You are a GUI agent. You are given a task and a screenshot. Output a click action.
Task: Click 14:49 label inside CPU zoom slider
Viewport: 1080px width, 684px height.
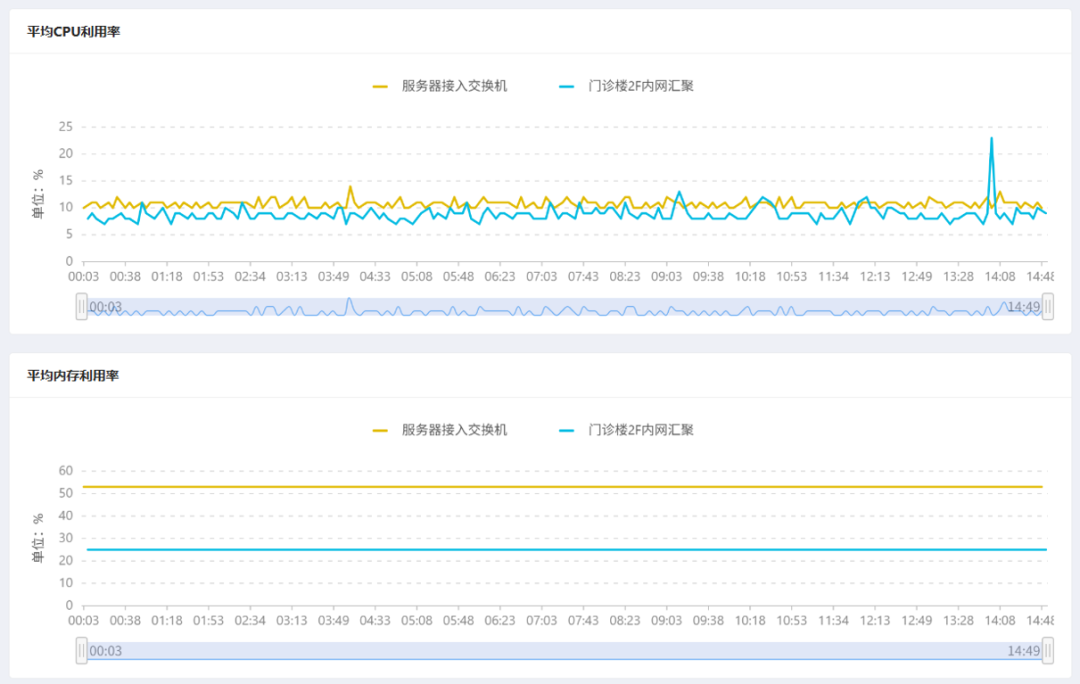(x=1024, y=307)
